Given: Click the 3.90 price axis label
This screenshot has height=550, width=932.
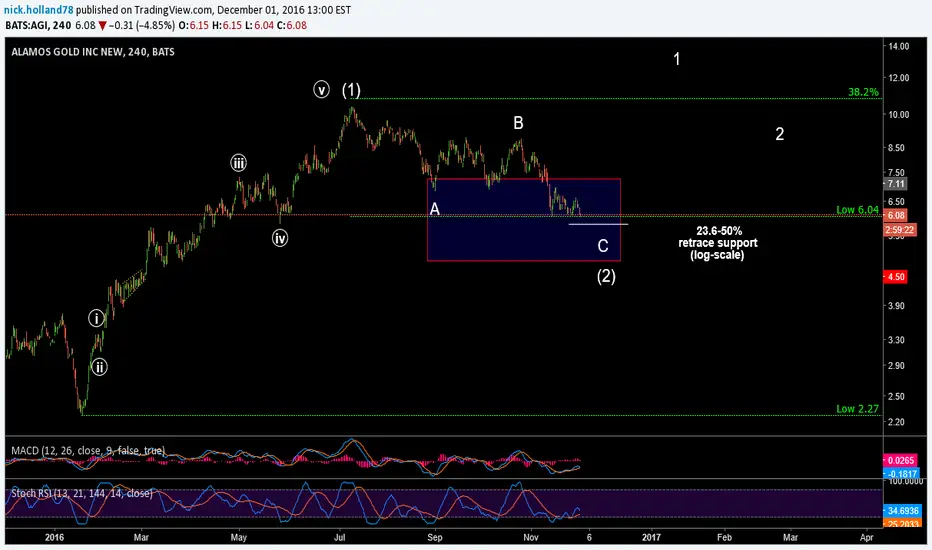Looking at the screenshot, I should pos(896,306).
